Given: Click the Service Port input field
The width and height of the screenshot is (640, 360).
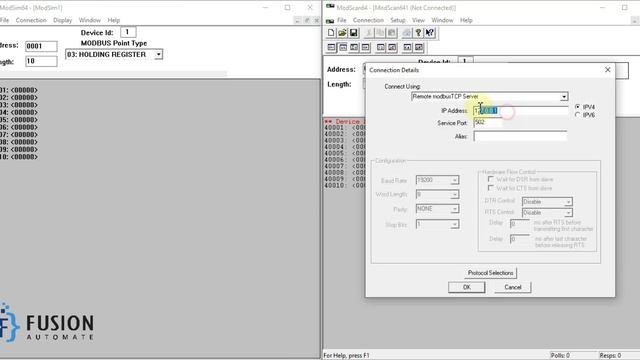Looking at the screenshot, I should 488,122.
